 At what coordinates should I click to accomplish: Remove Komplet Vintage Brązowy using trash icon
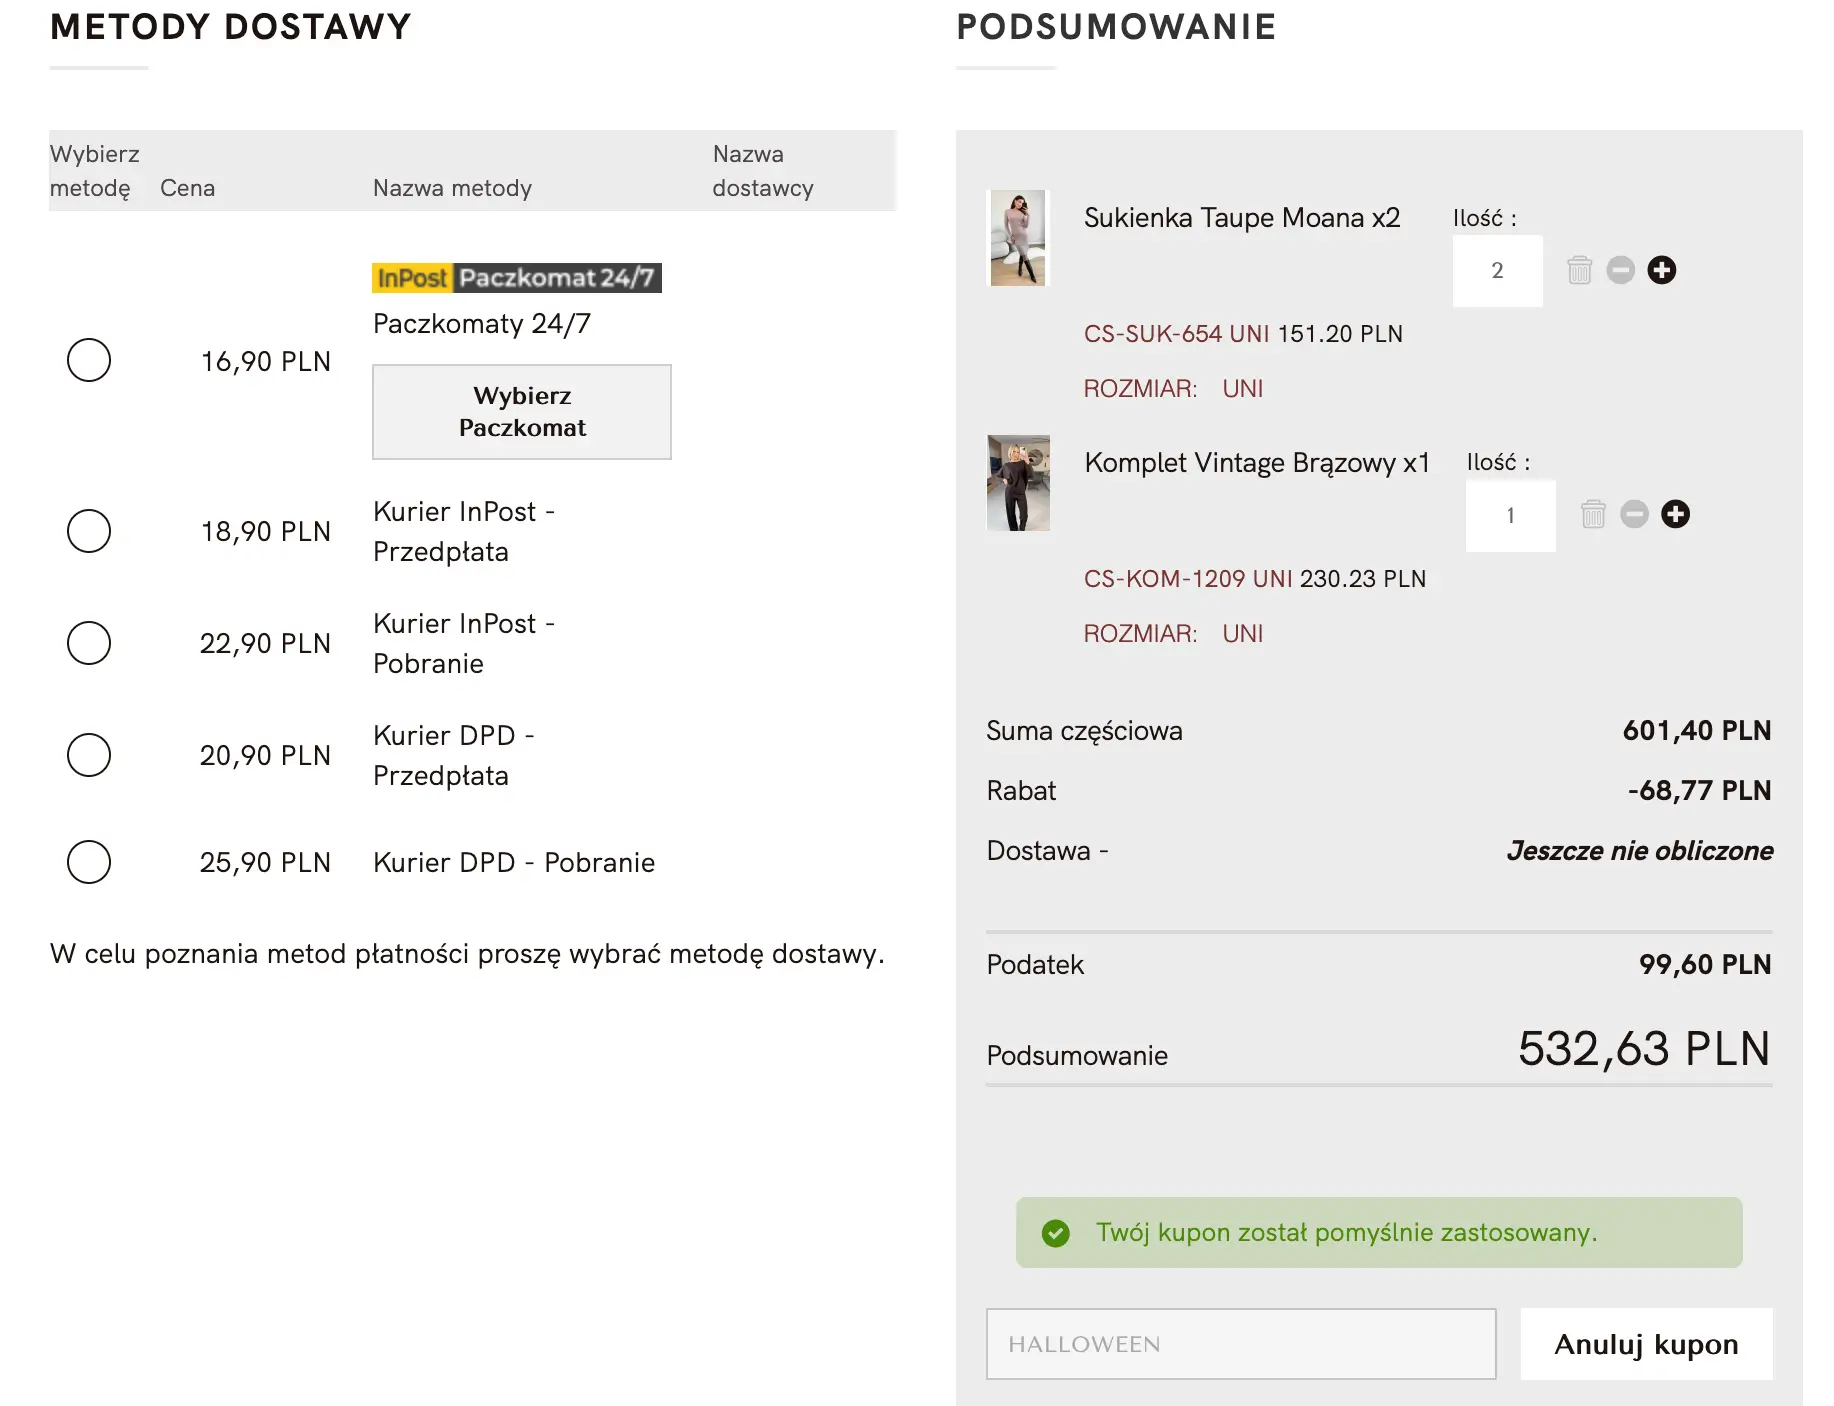tap(1593, 514)
